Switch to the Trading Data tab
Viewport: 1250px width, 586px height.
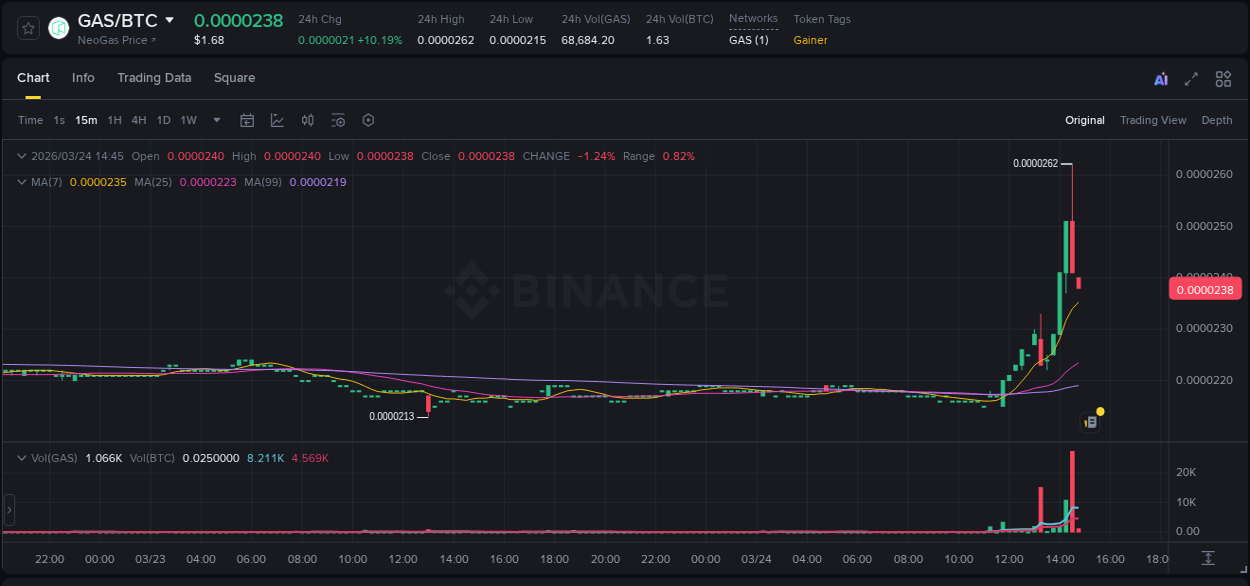click(x=154, y=78)
